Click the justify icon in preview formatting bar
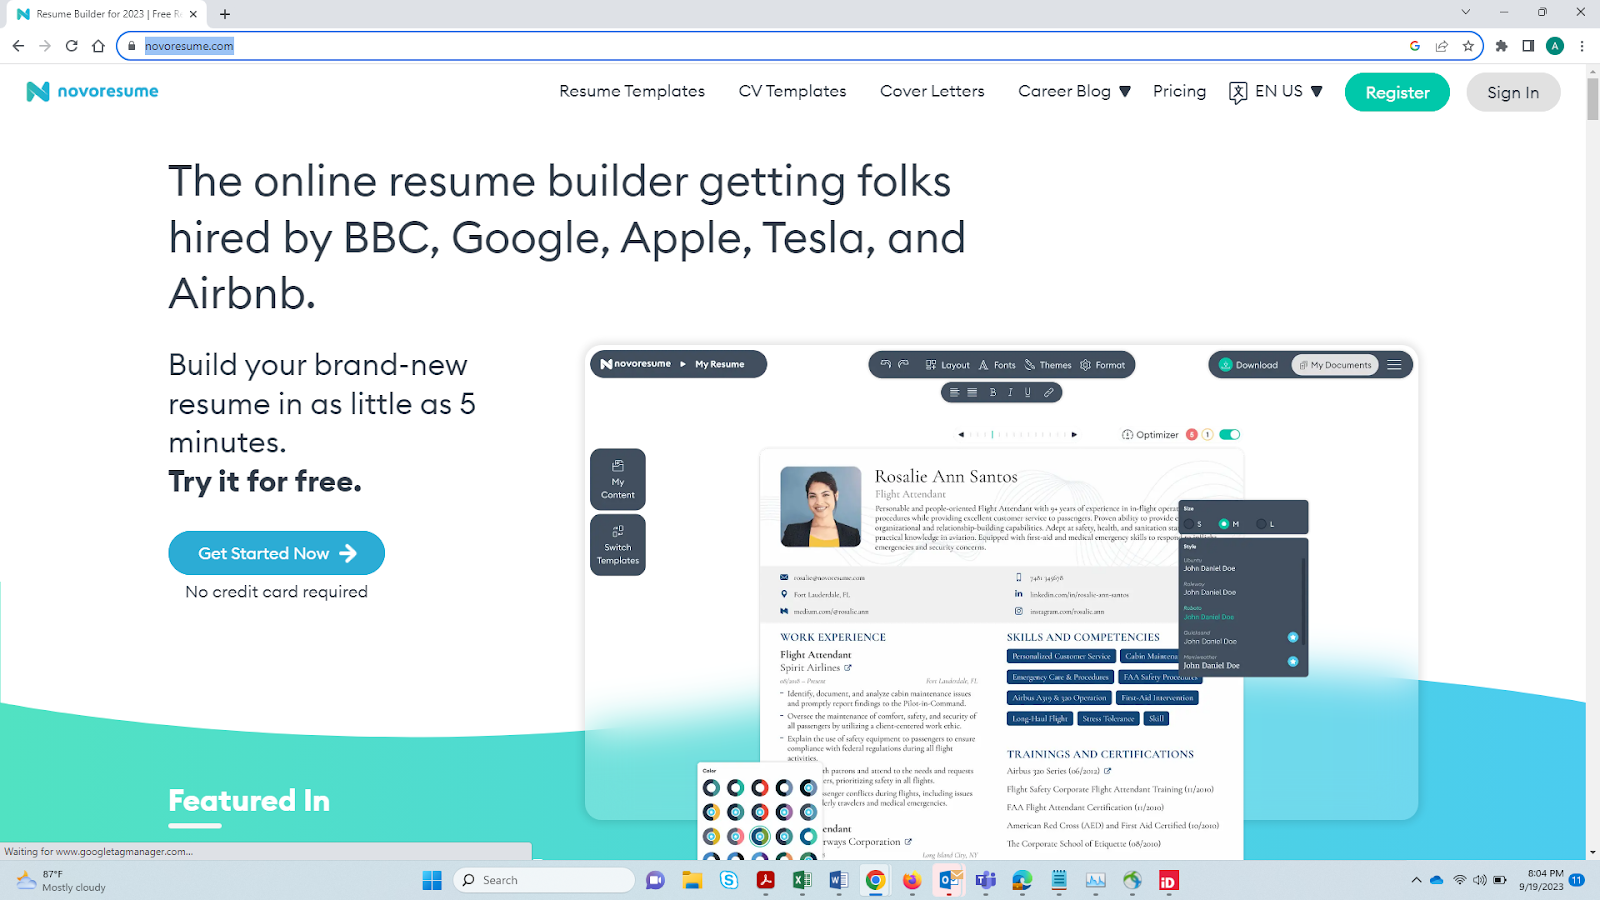The image size is (1600, 900). tap(972, 393)
